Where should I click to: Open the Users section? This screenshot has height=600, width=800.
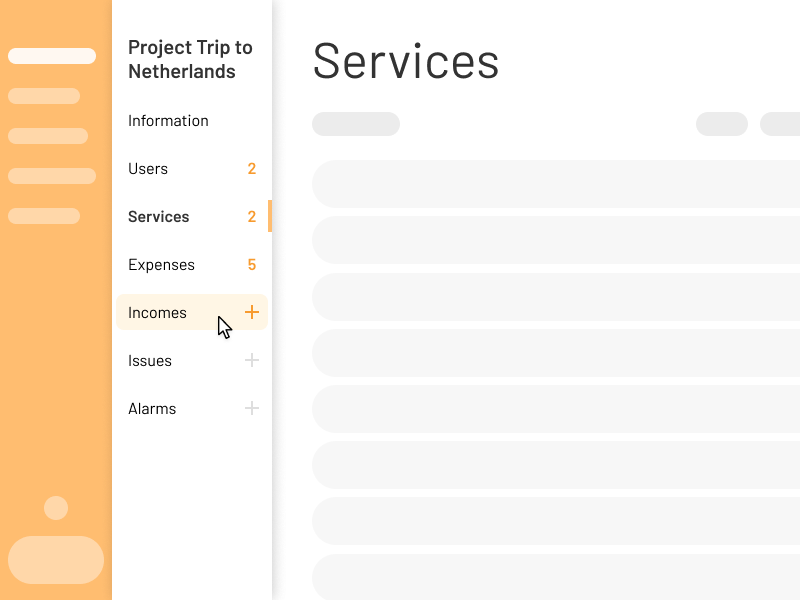pos(148,169)
